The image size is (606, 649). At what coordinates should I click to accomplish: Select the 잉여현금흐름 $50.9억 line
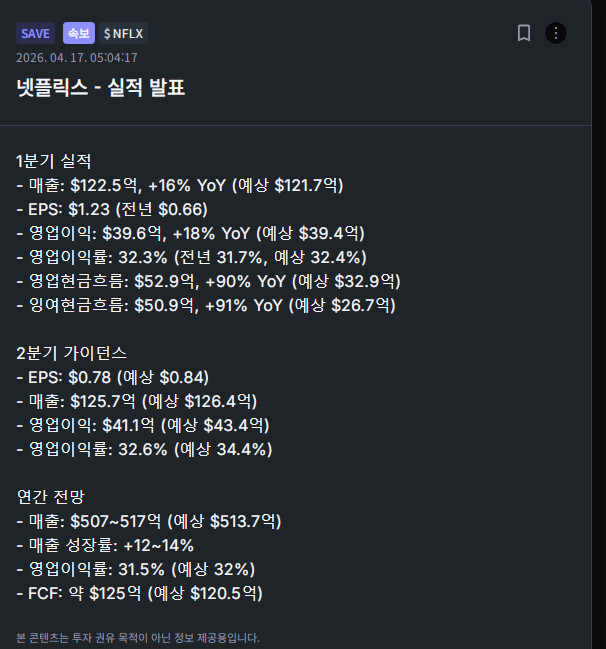pos(206,305)
